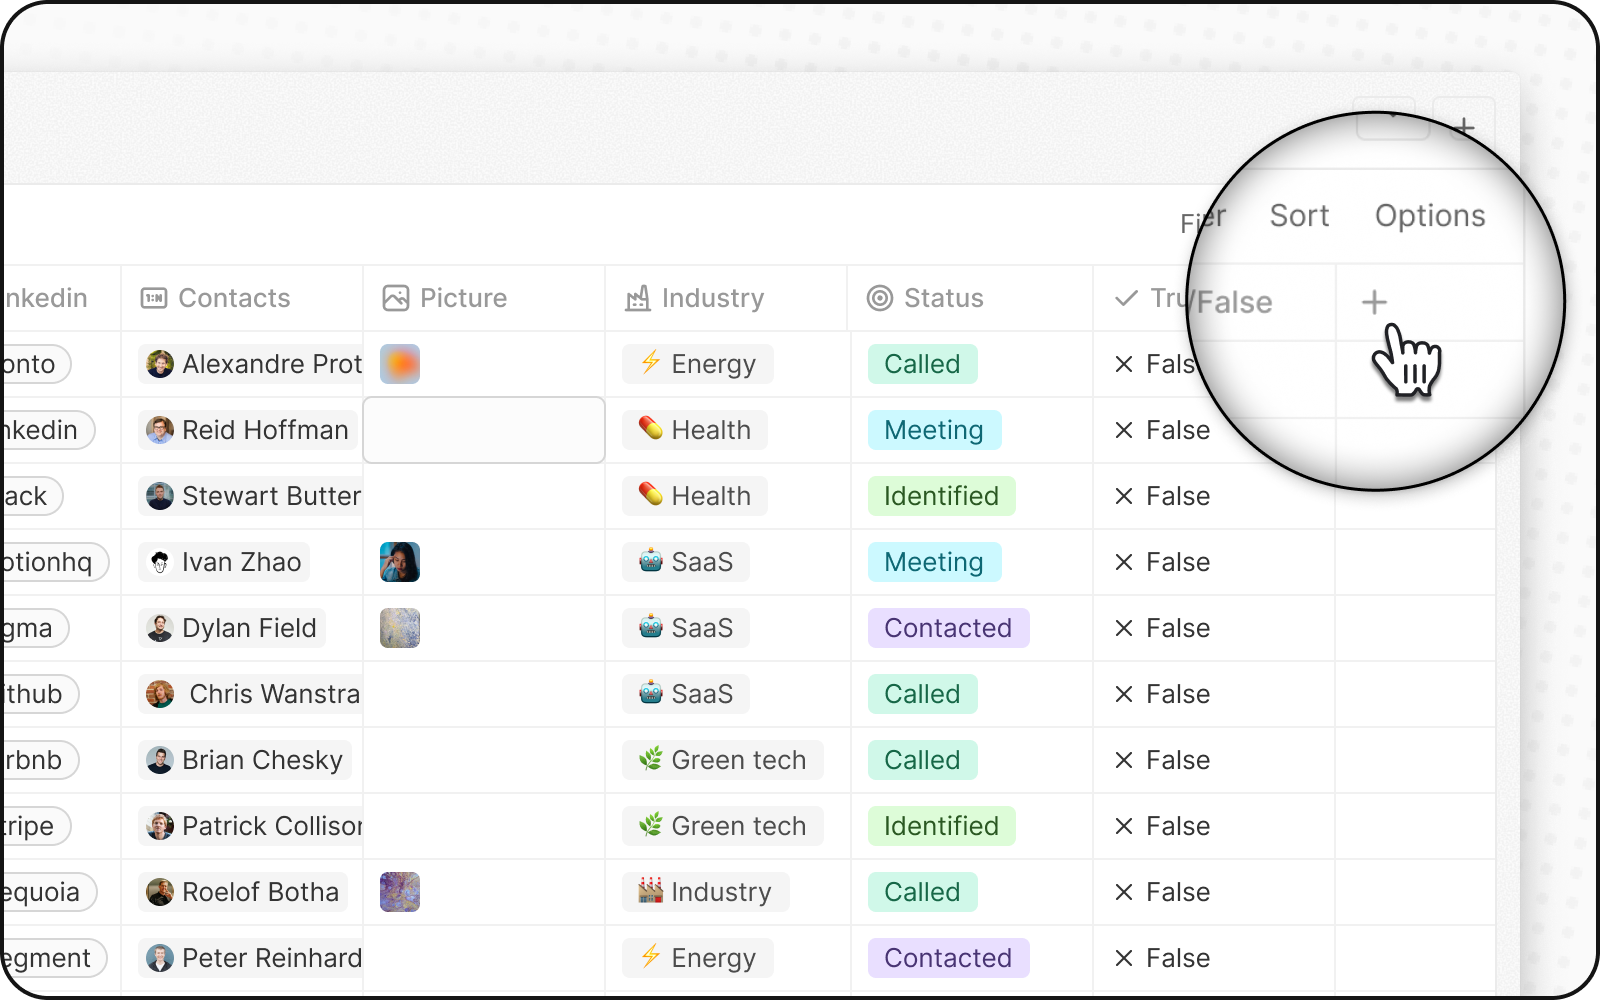Toggle the False value in Reid Hoffman's row

point(1162,430)
